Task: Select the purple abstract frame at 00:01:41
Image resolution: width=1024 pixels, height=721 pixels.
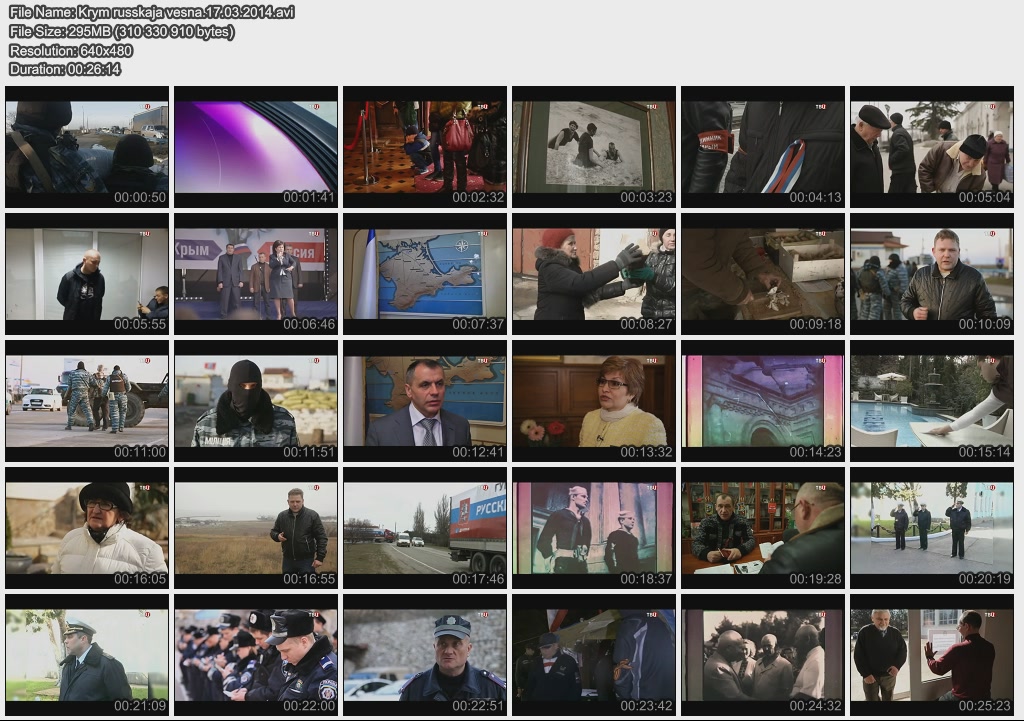Action: [256, 146]
